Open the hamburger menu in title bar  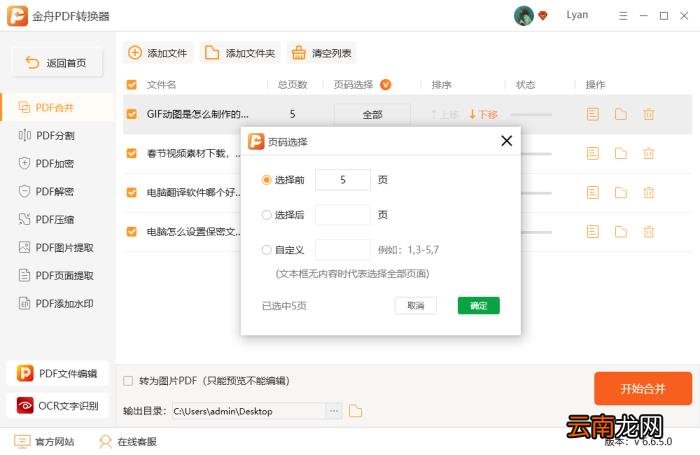(x=623, y=16)
